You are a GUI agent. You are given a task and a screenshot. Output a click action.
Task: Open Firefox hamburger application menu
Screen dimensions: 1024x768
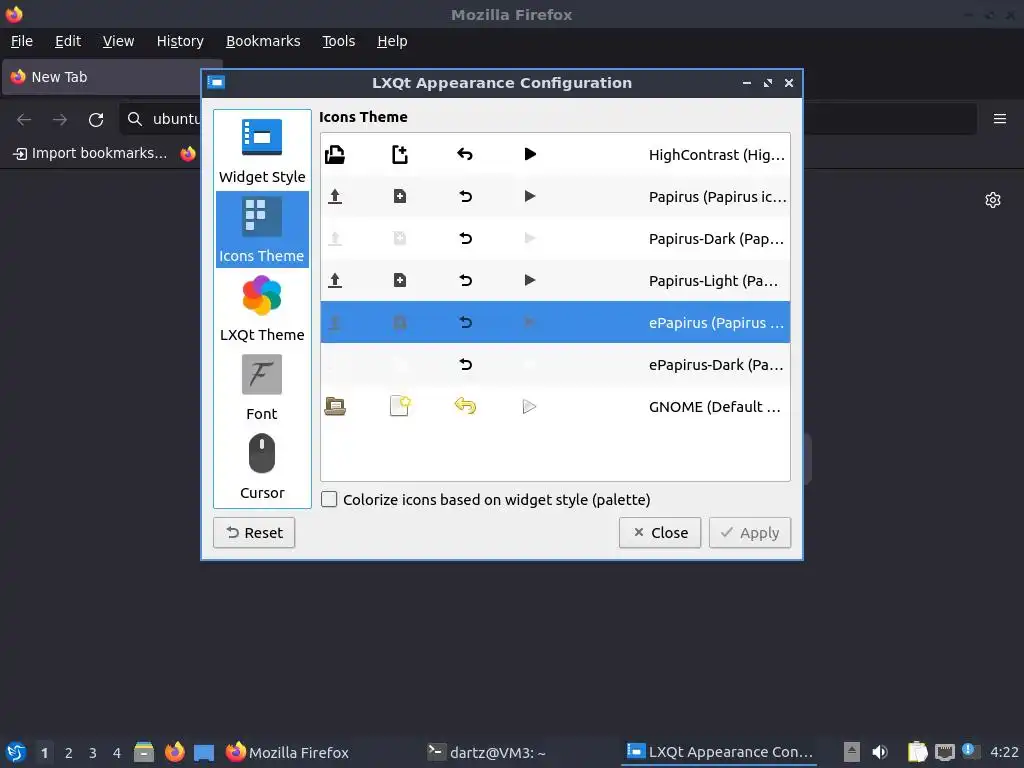(x=1000, y=119)
